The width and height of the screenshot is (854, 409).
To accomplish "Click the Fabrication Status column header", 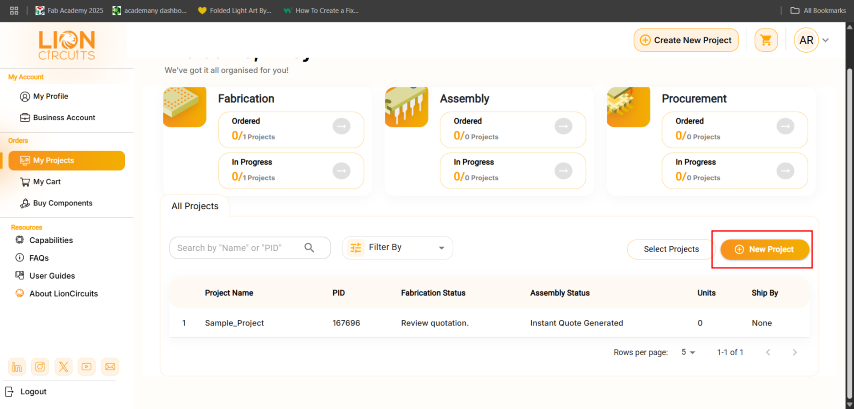I will (x=433, y=293).
